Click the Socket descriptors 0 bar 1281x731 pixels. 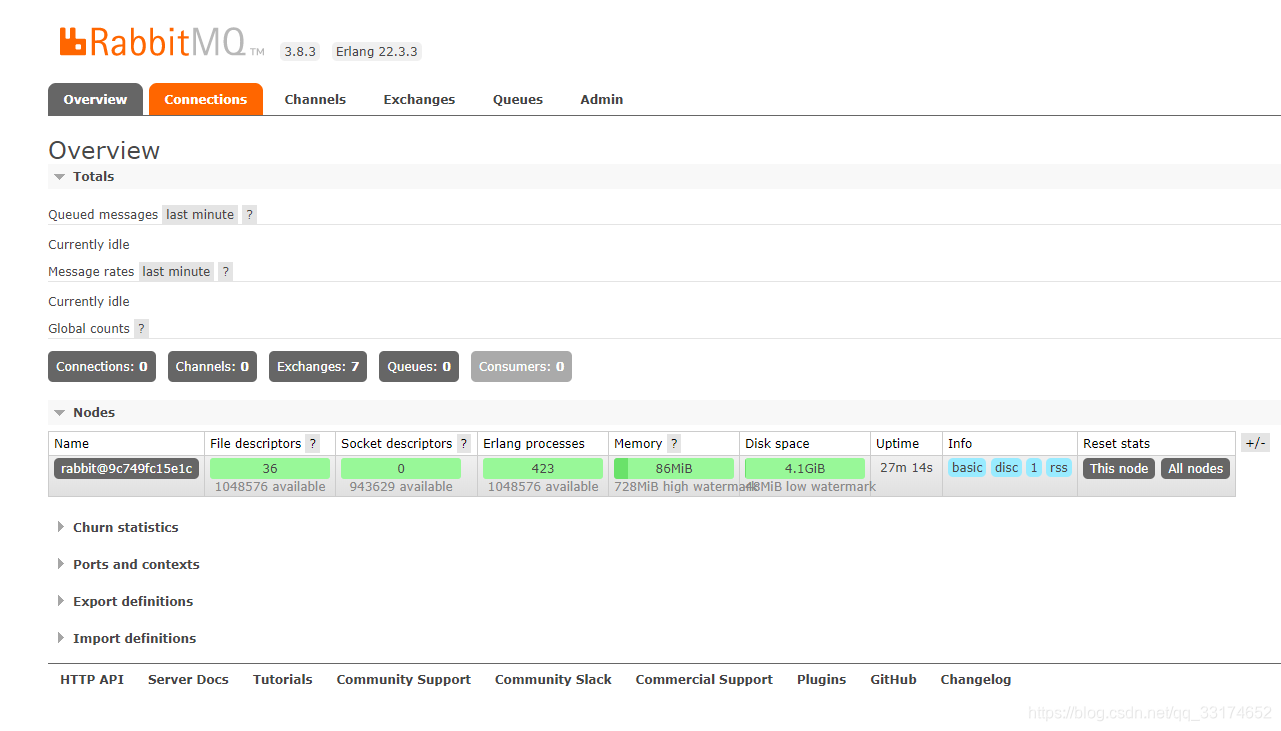coord(401,468)
